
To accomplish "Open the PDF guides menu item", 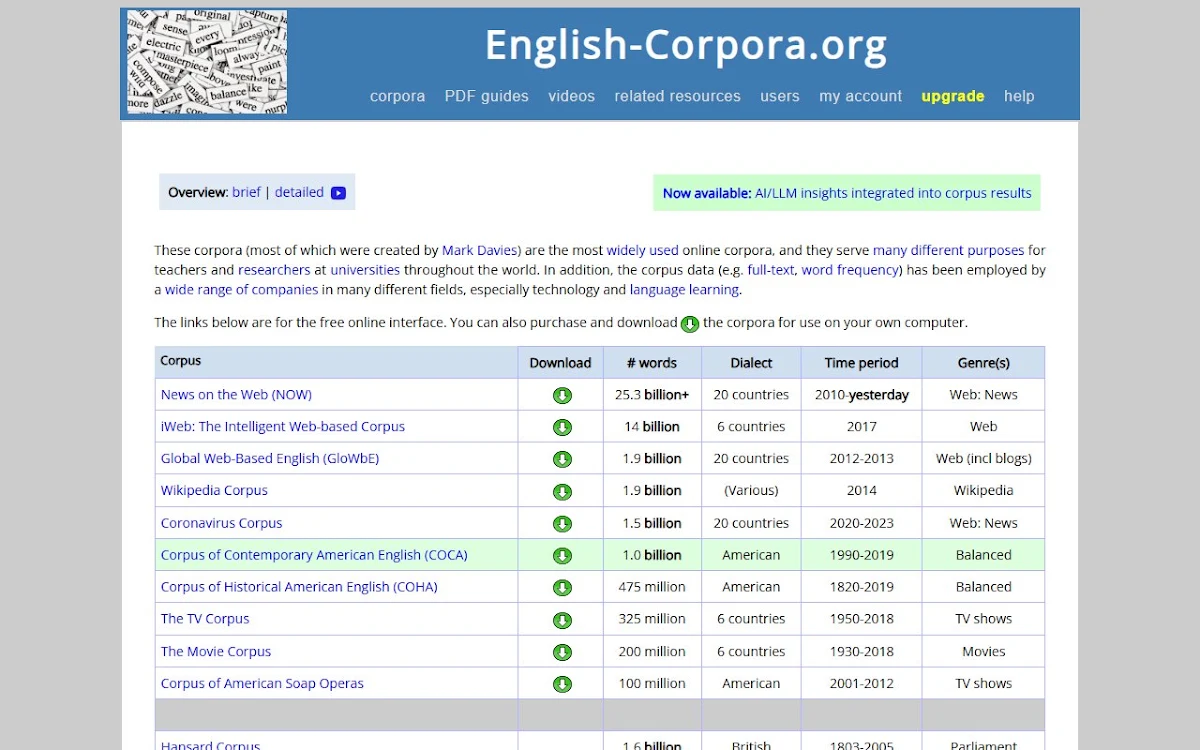I will coord(487,96).
